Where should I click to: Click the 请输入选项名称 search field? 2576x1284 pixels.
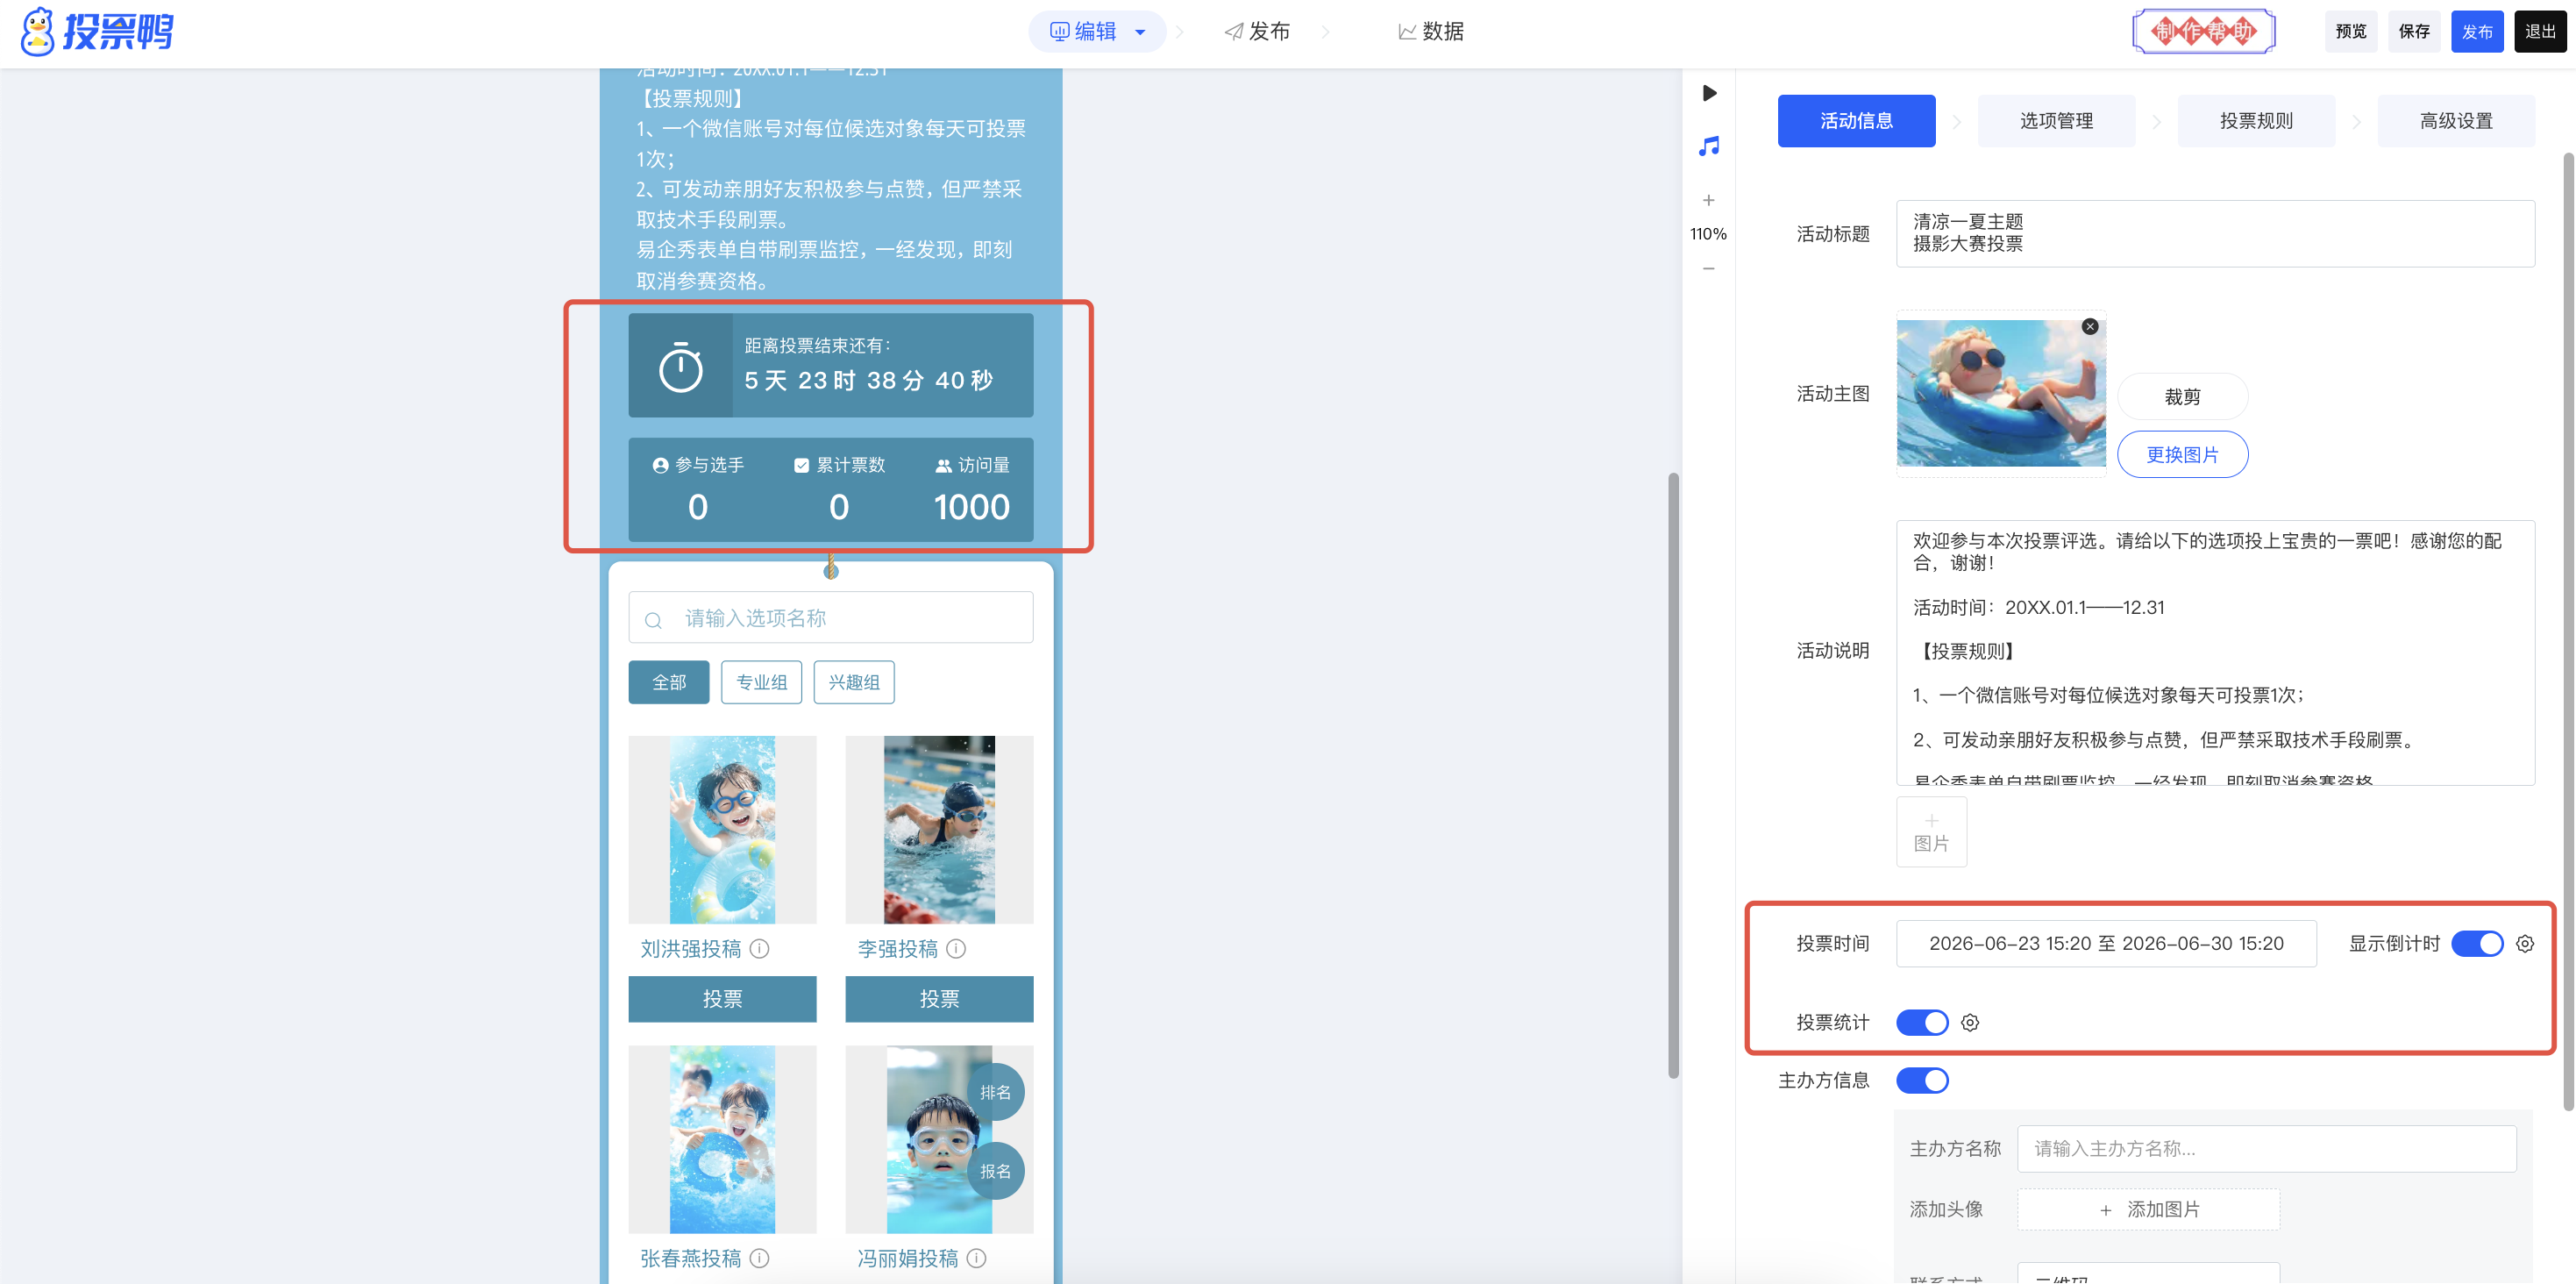point(830,618)
